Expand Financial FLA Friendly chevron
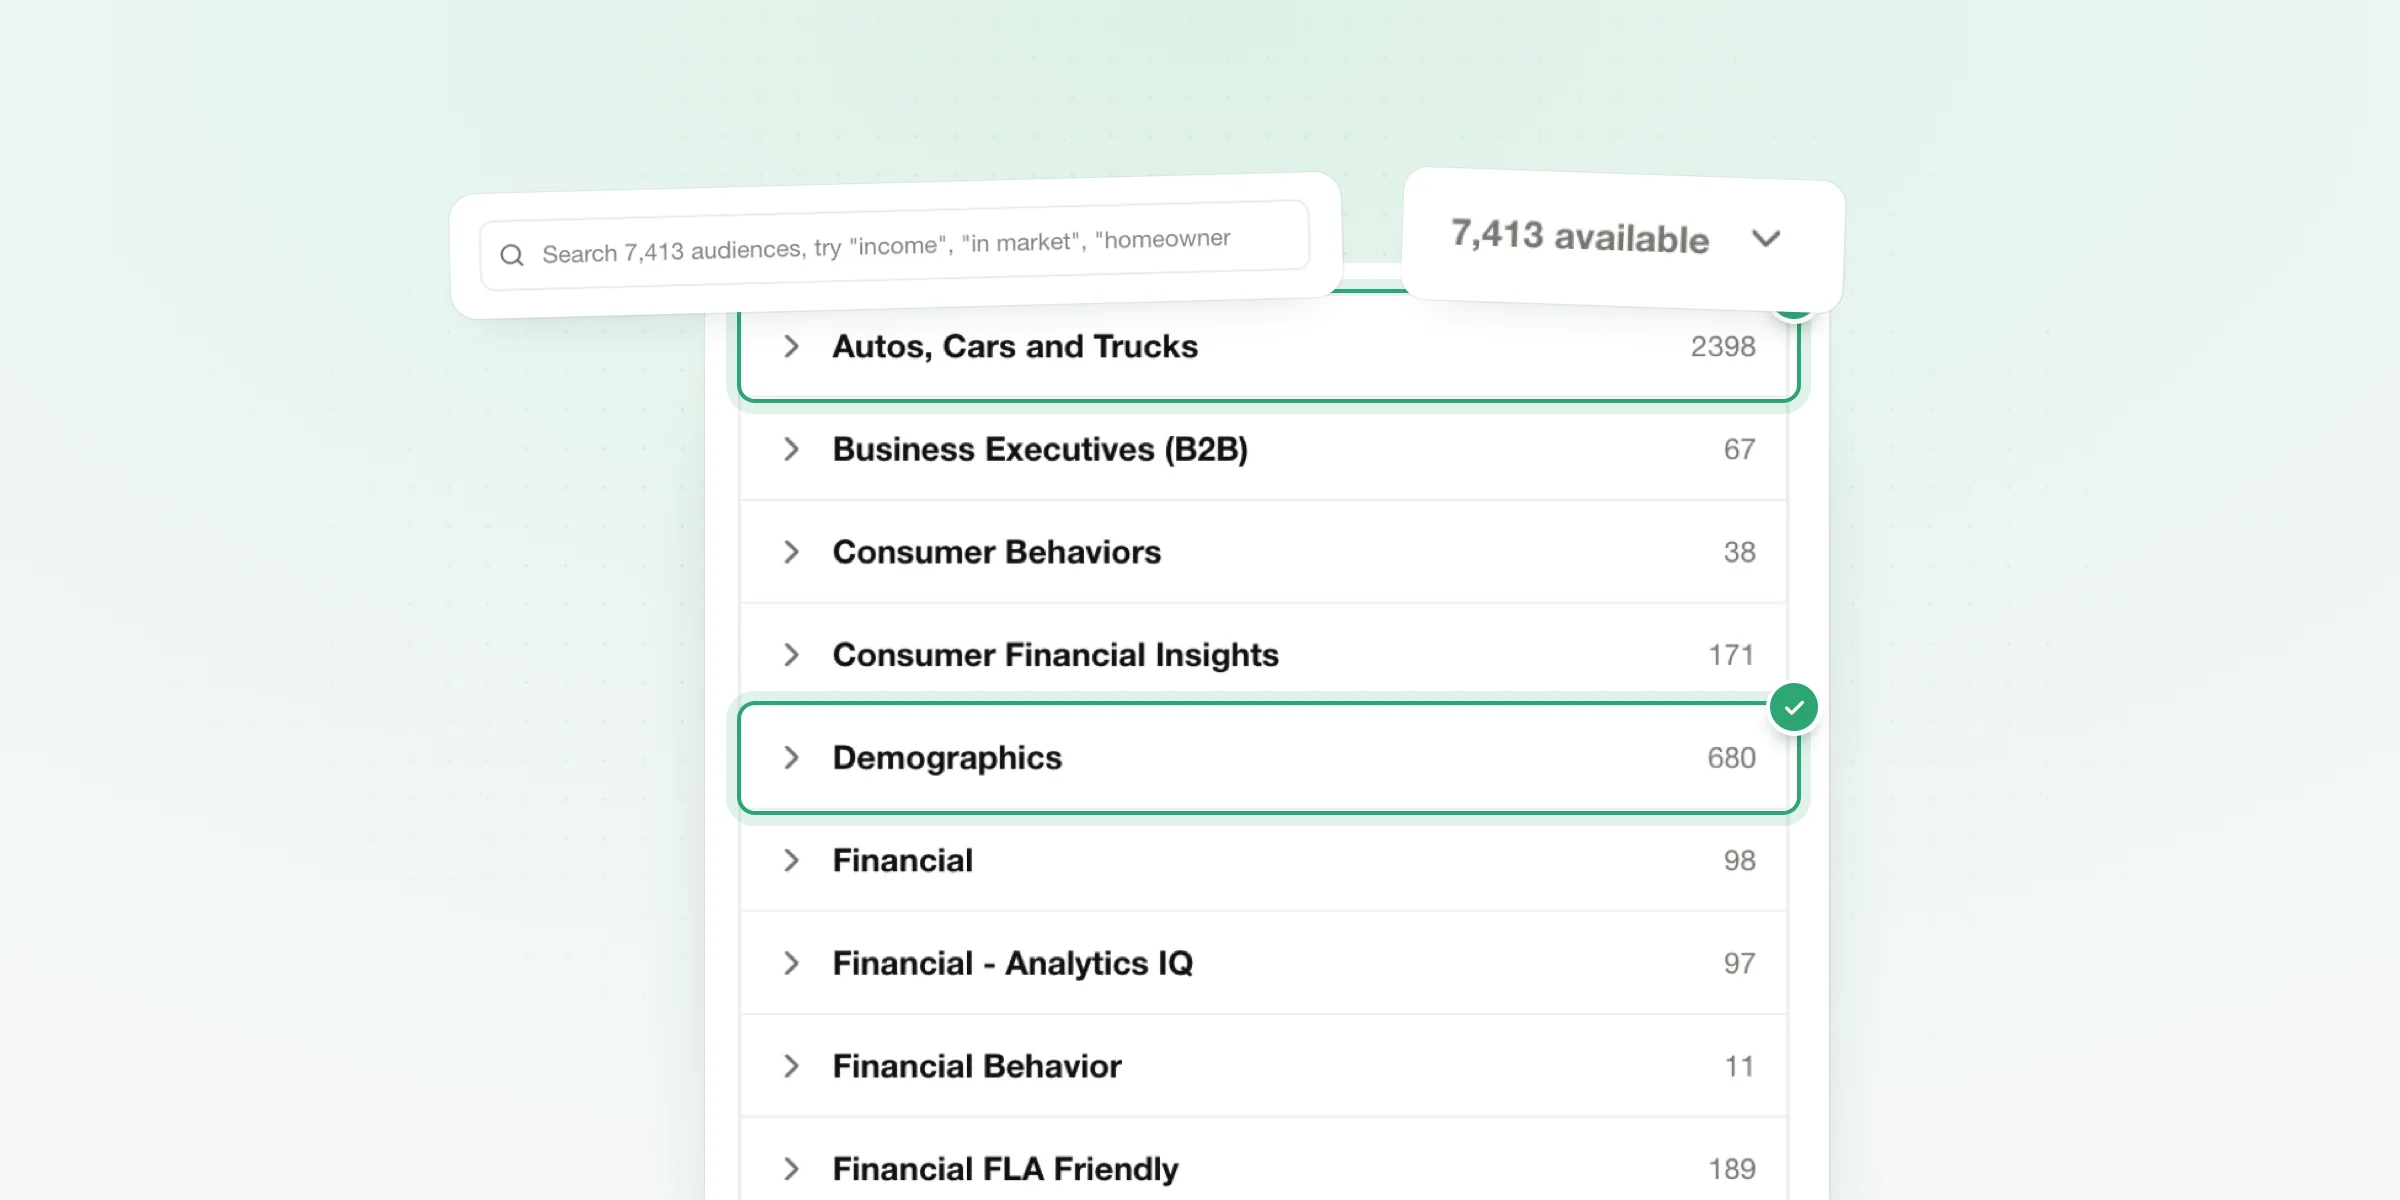This screenshot has height=1200, width=2400. click(x=791, y=1169)
